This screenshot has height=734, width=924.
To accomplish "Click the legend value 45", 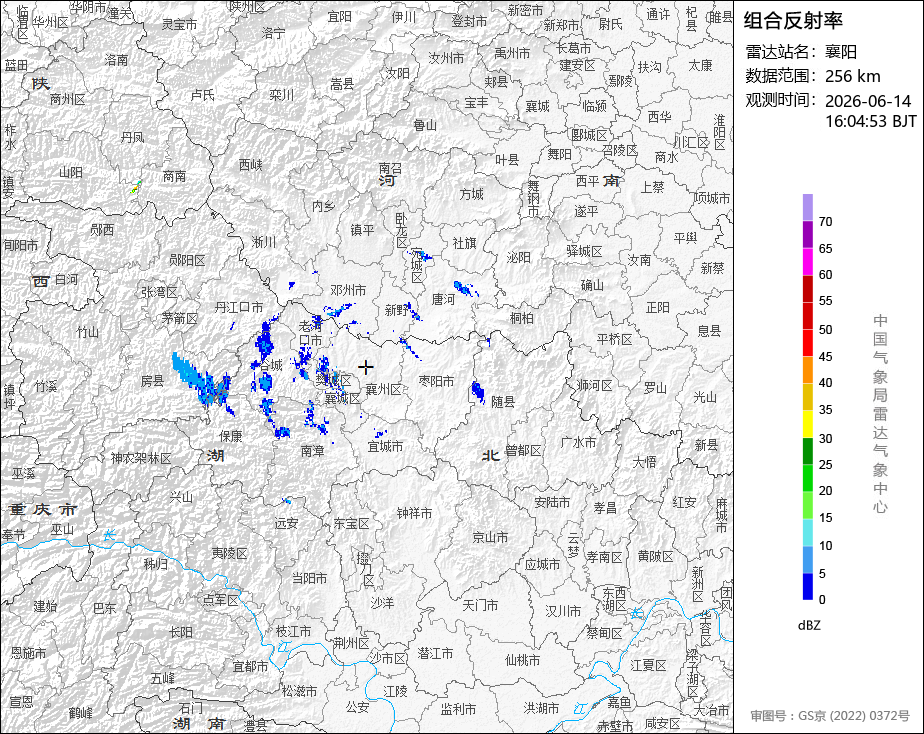I will 826,356.
